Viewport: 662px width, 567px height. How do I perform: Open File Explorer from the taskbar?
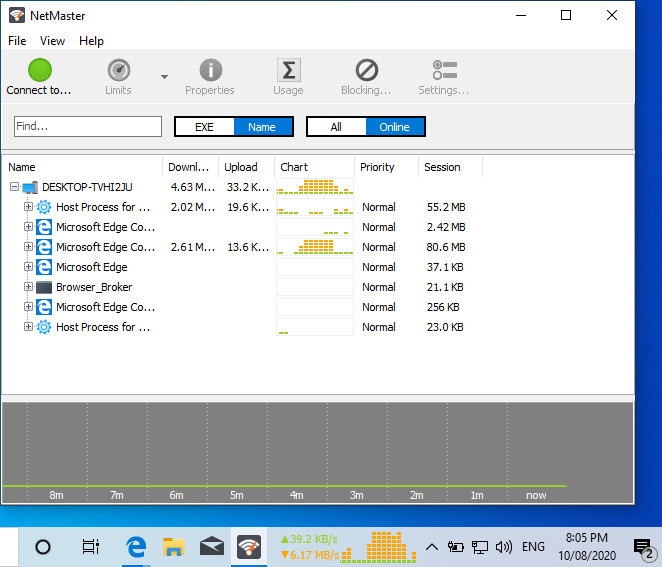click(174, 547)
